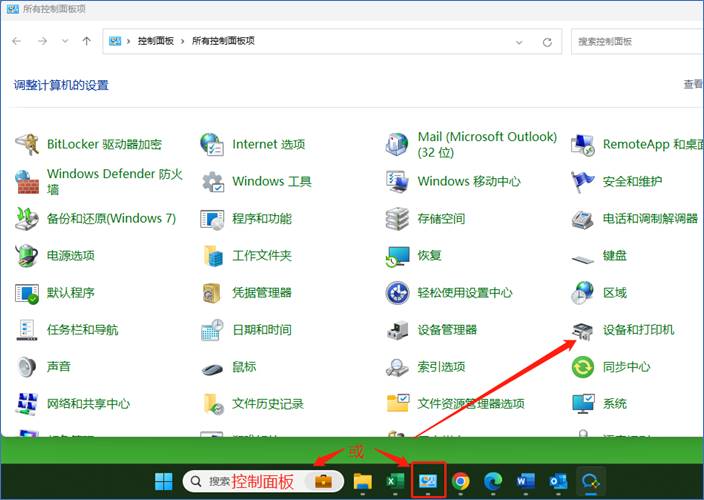Click the 同步中心 green icon
Screen dimensions: 704x500
tap(583, 367)
